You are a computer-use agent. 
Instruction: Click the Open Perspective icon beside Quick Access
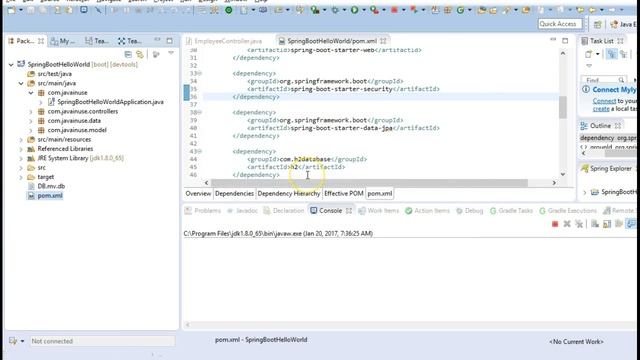click(x=598, y=24)
